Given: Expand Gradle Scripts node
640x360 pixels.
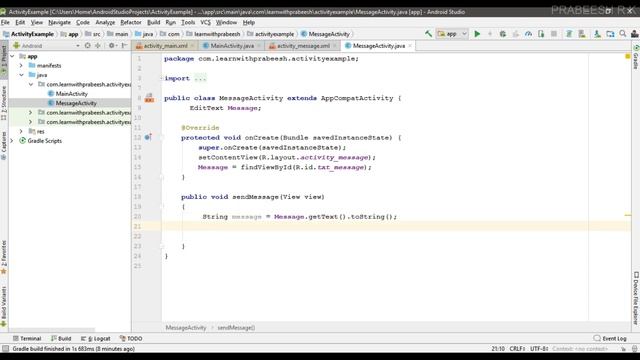Looking at the screenshot, I should pyautogui.click(x=12, y=141).
